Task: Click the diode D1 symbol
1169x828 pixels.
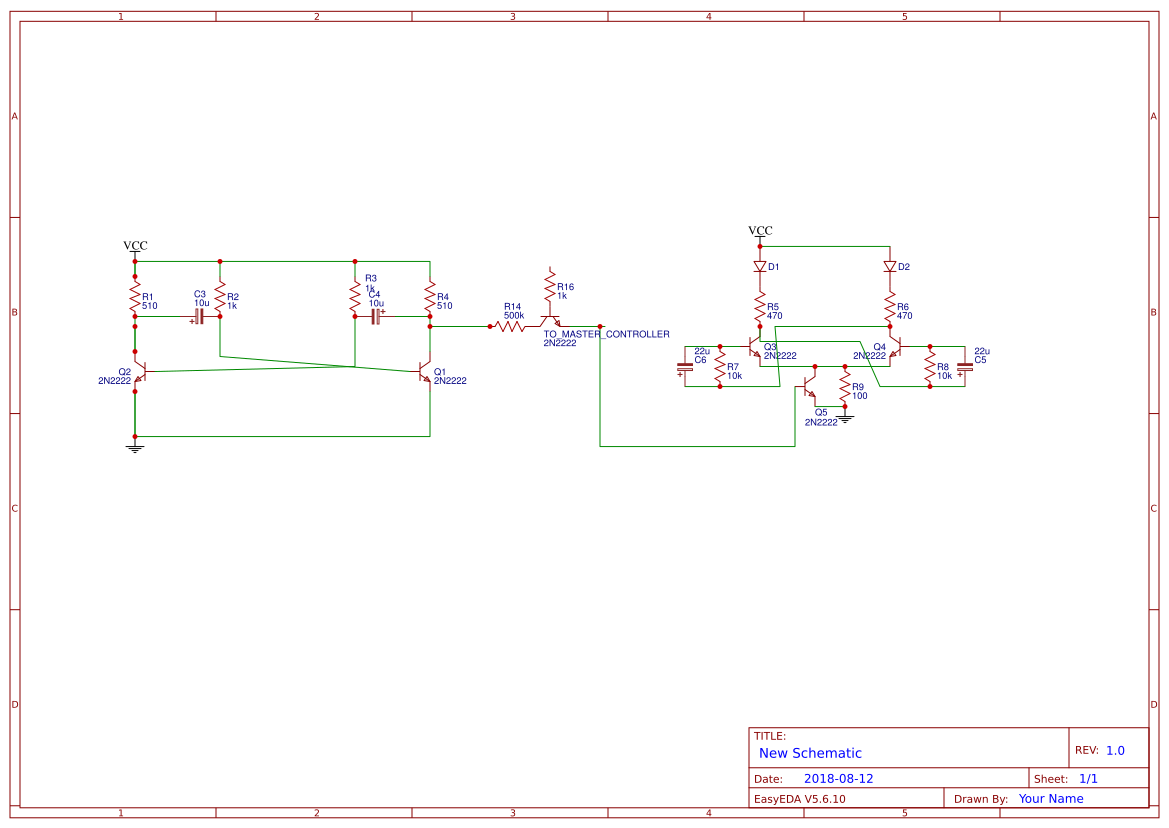Action: pos(759,267)
